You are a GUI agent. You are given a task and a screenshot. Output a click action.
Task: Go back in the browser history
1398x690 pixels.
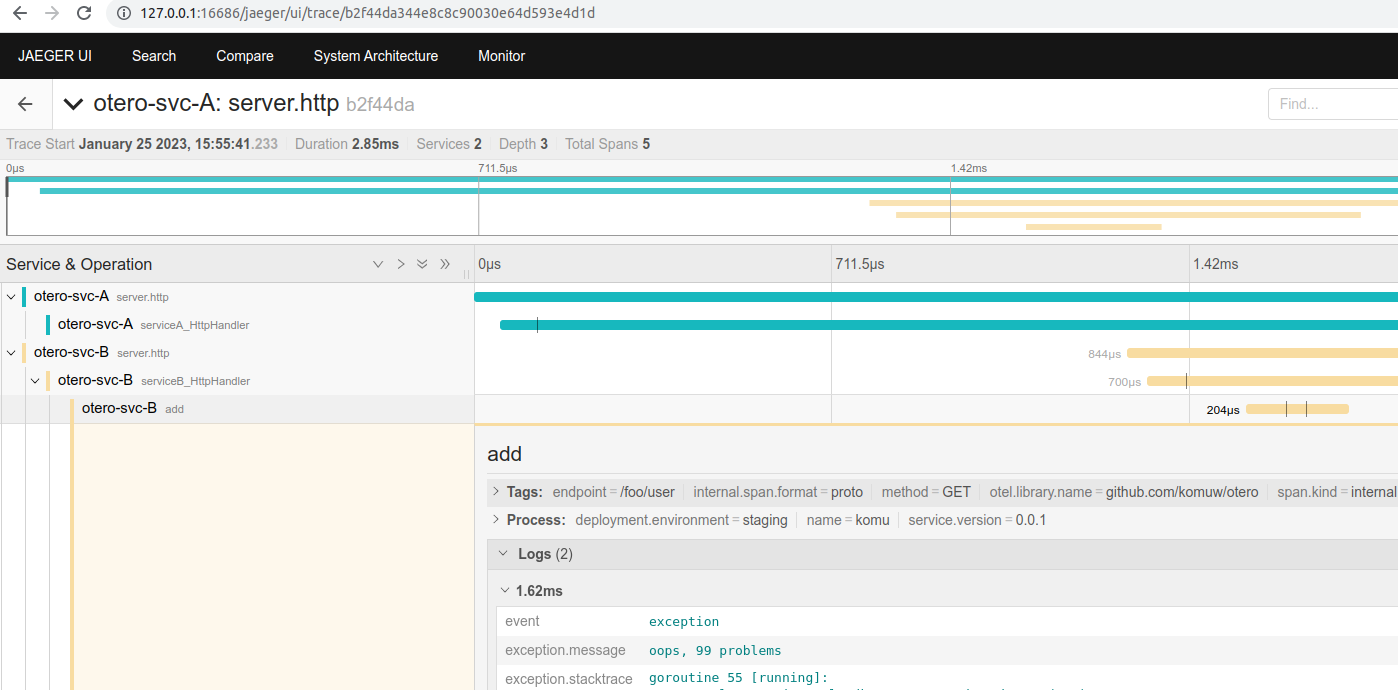click(x=19, y=14)
